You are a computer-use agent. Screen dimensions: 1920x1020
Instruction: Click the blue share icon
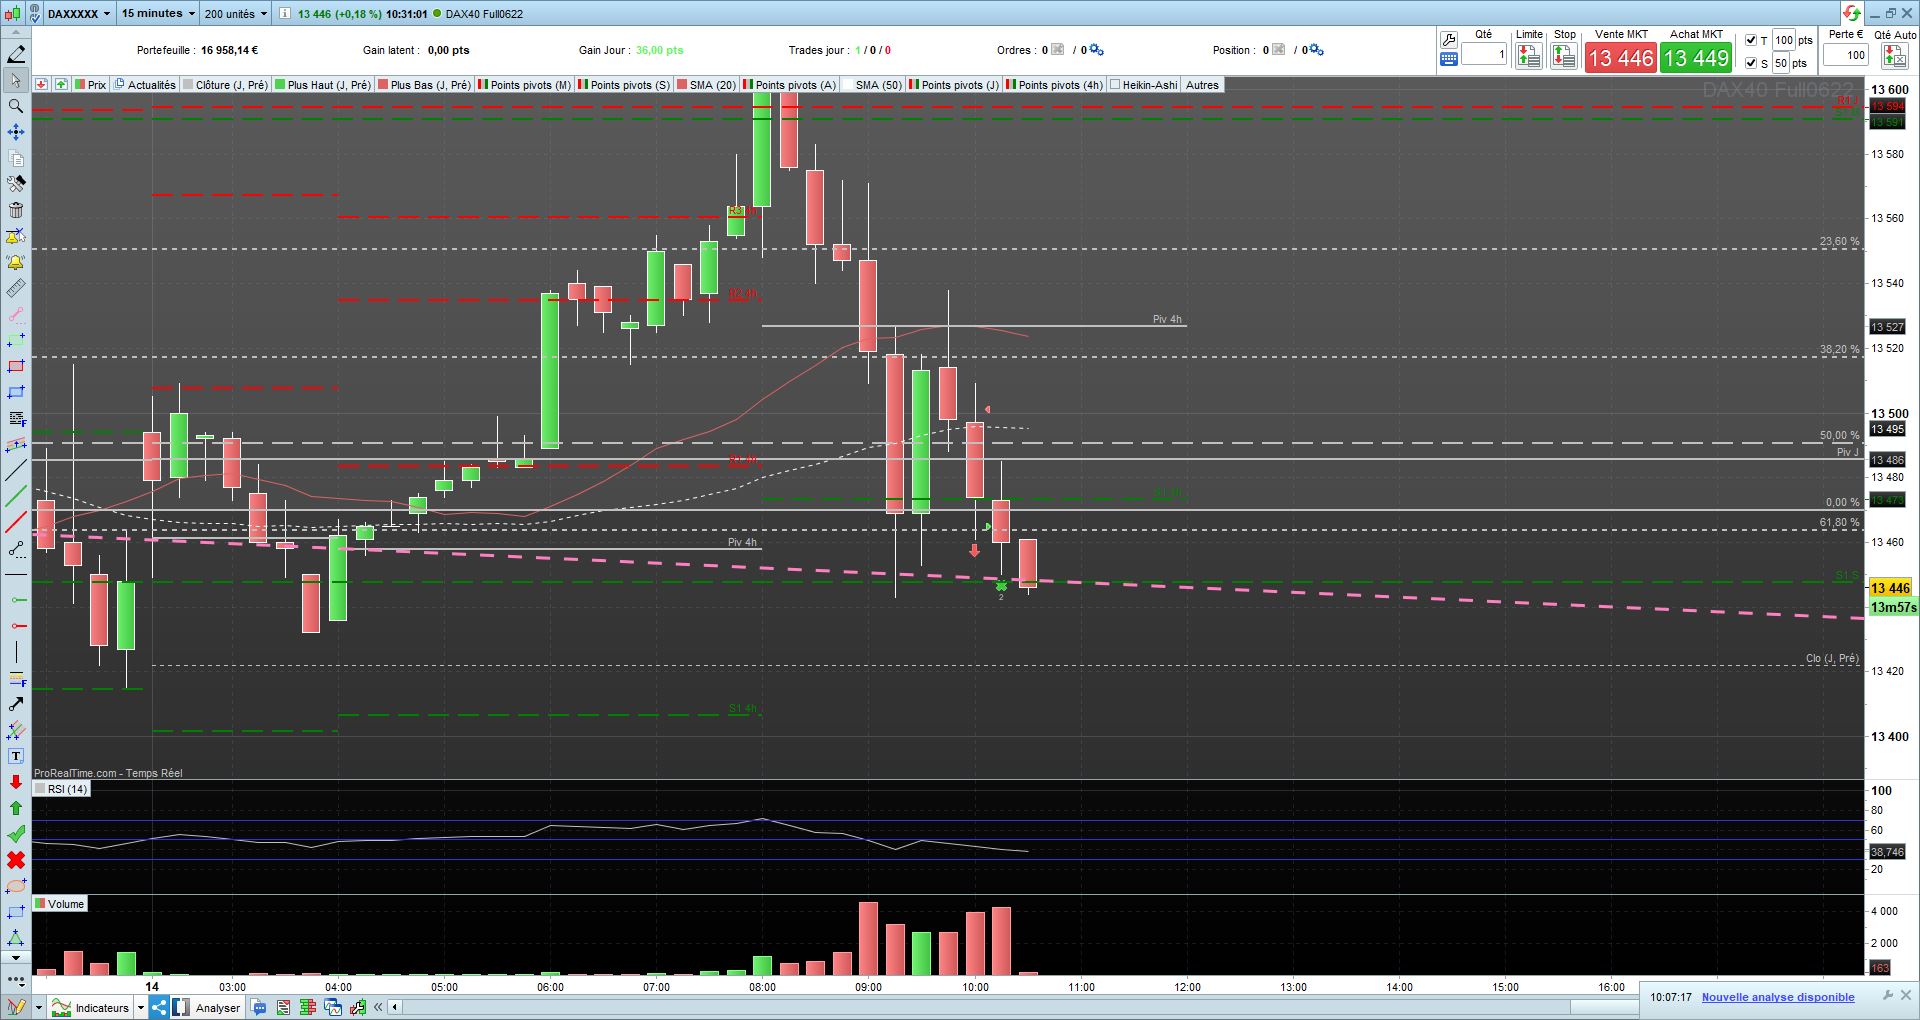[x=159, y=1007]
